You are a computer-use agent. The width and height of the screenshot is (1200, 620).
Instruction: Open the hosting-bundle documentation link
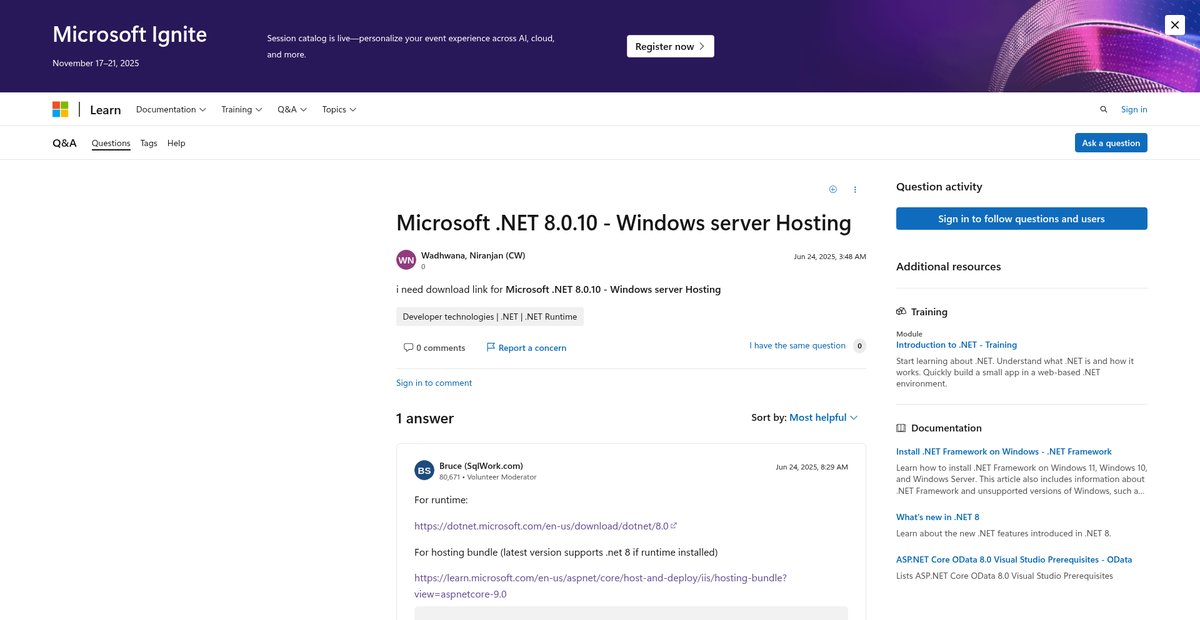click(x=600, y=586)
